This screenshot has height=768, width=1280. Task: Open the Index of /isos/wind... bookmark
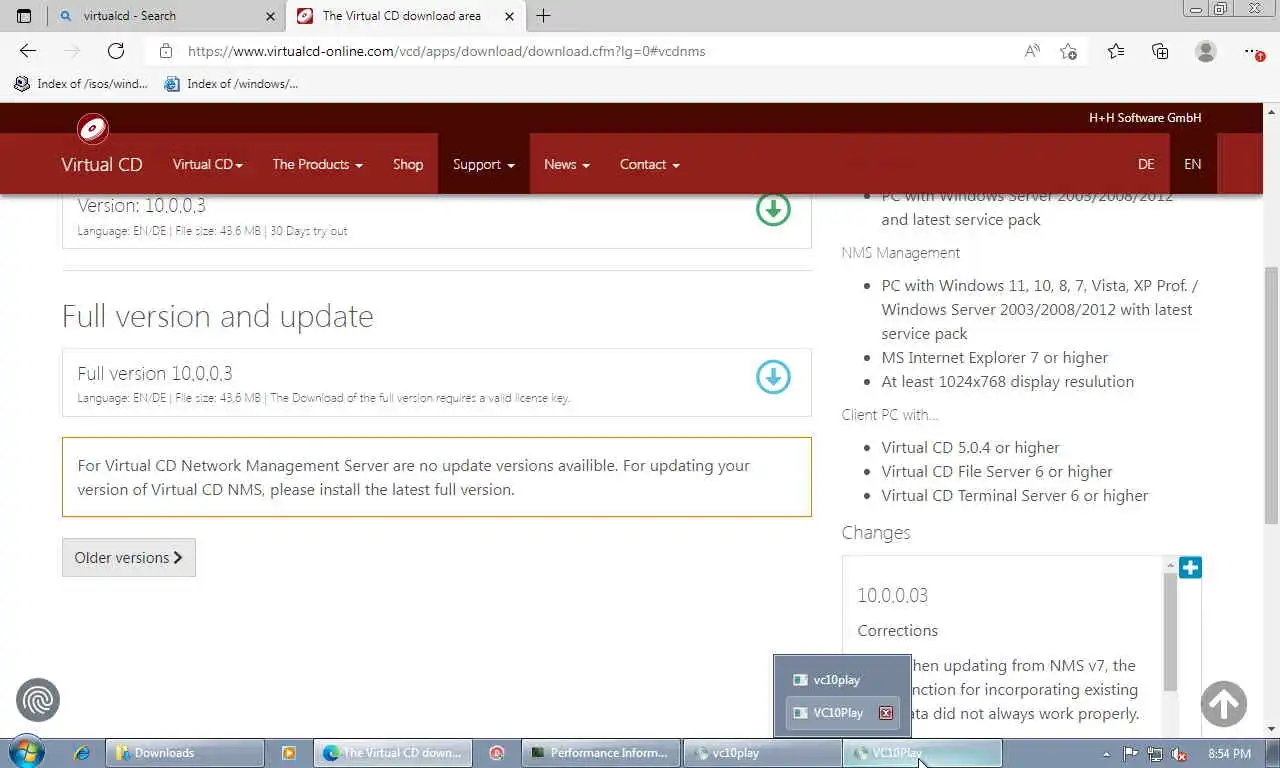(81, 84)
